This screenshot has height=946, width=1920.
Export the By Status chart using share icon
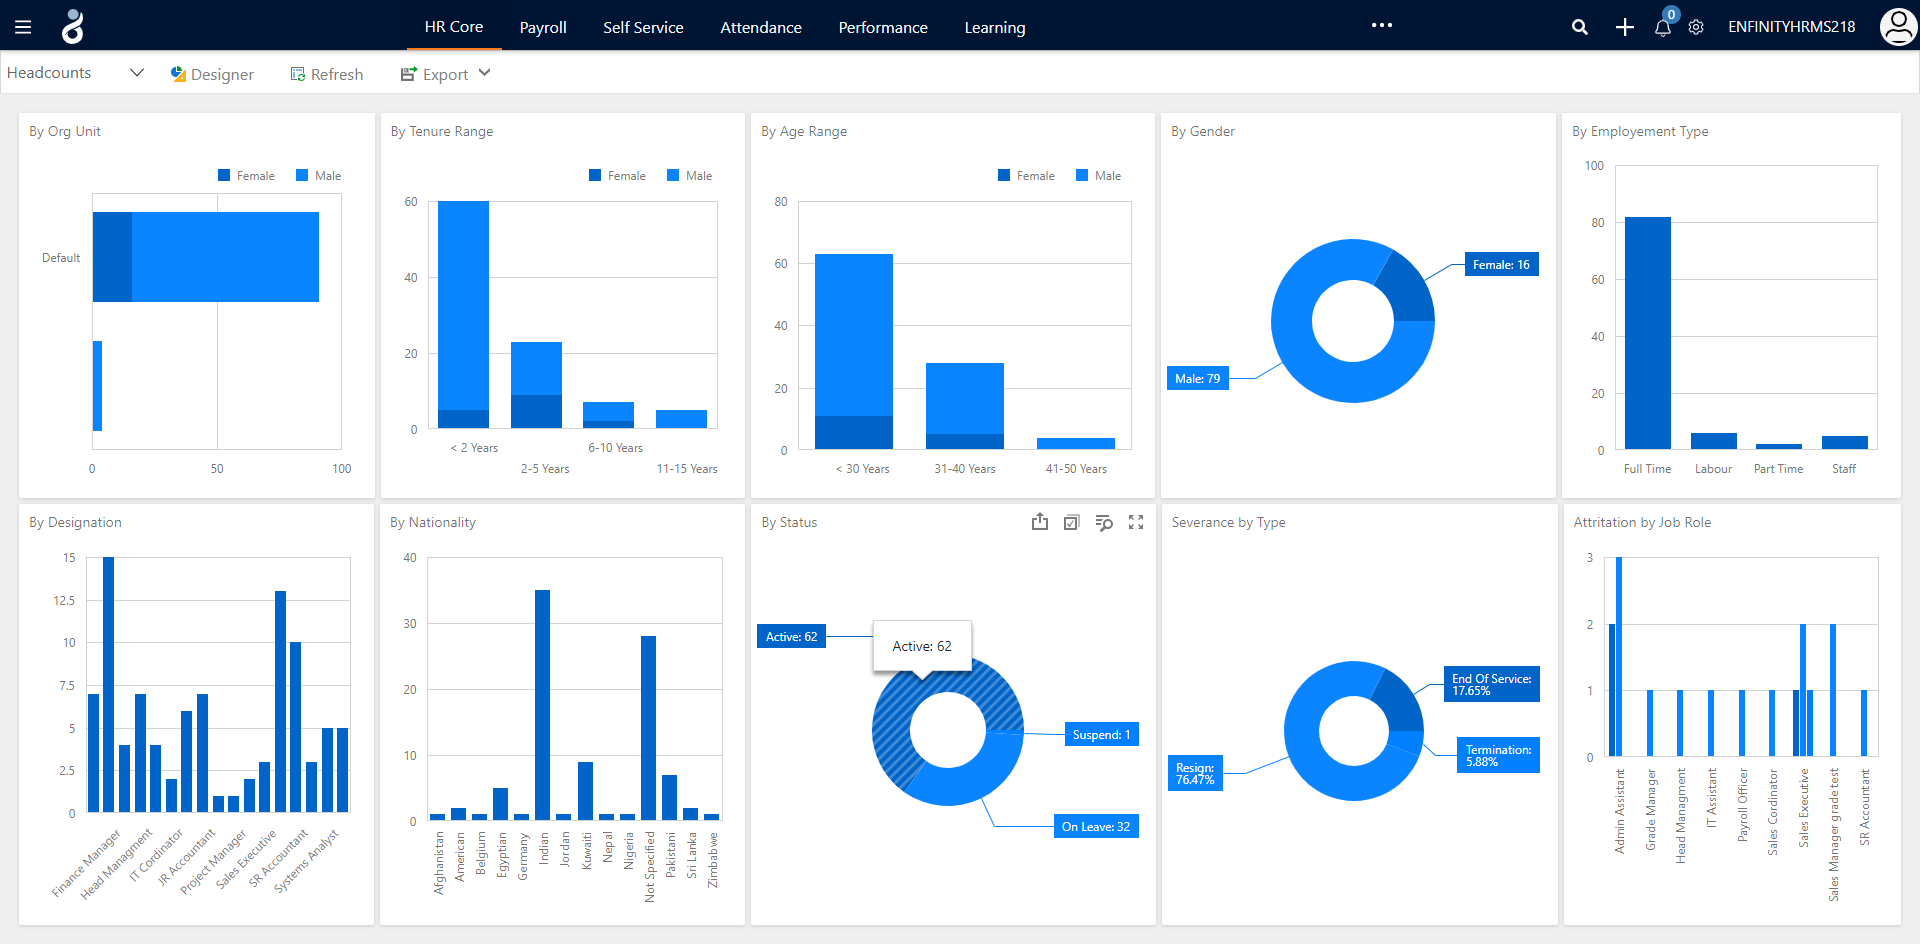(x=1040, y=522)
